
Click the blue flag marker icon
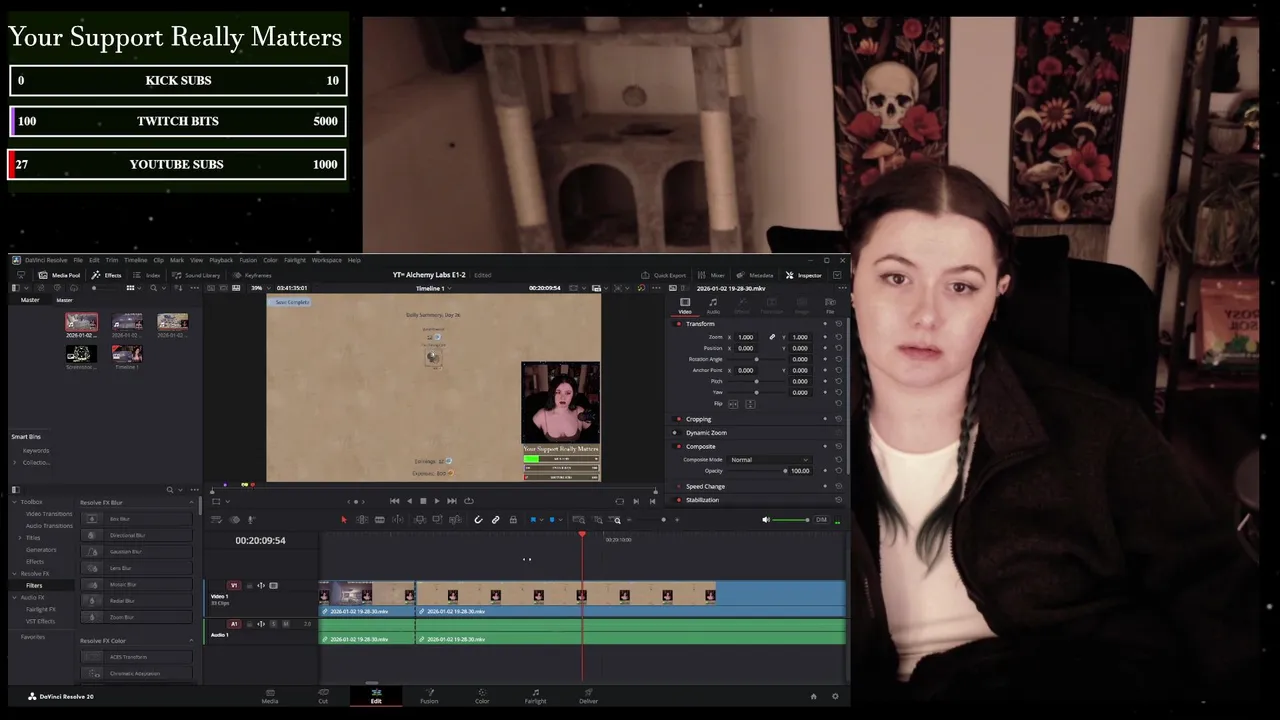point(533,520)
